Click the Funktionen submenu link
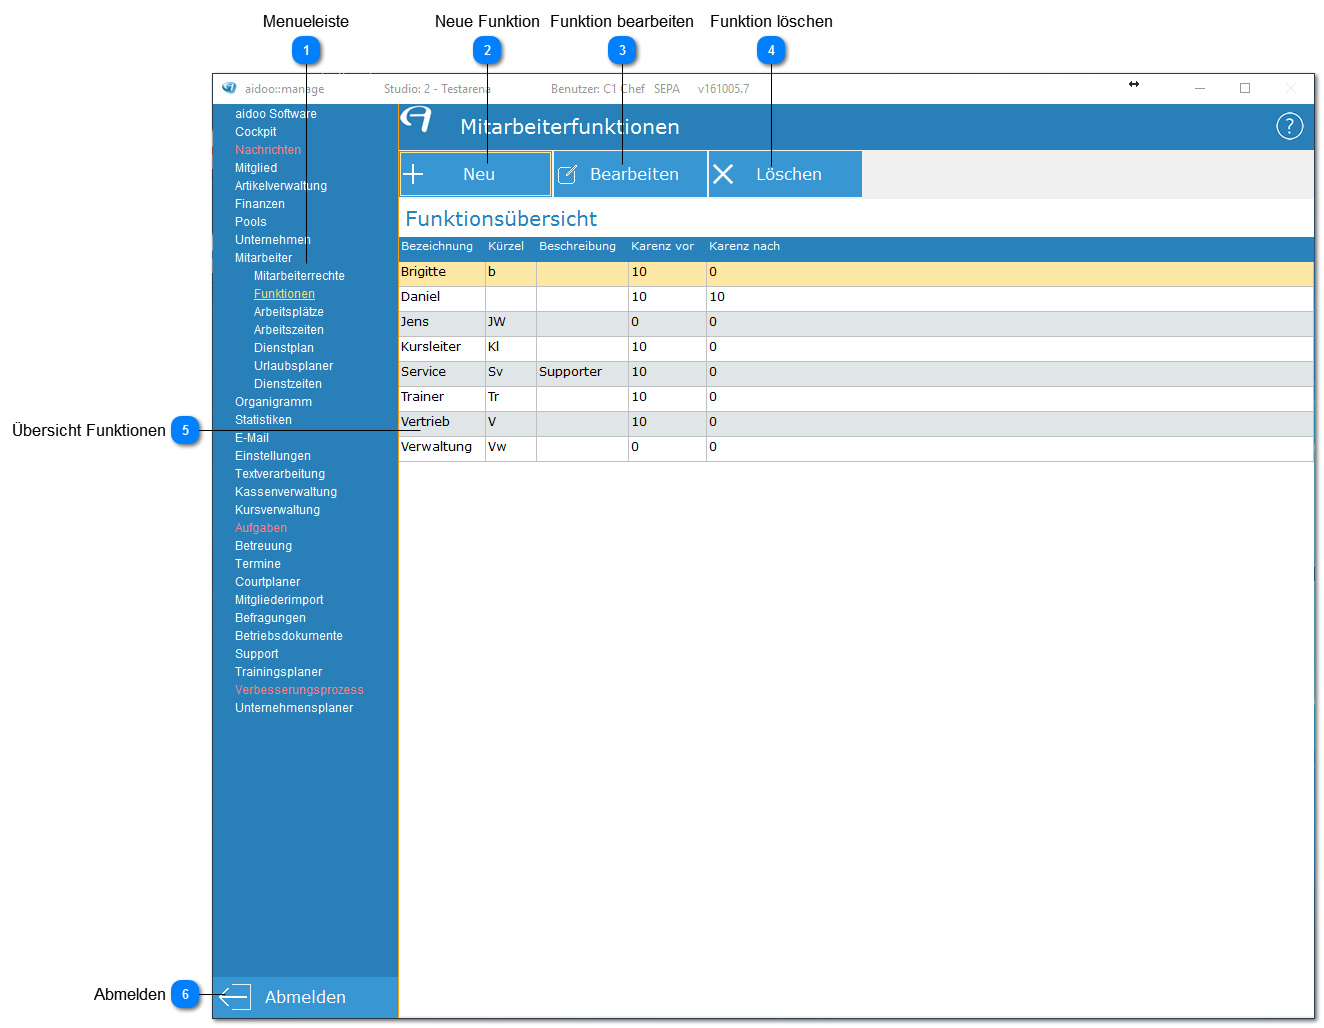 click(x=284, y=294)
